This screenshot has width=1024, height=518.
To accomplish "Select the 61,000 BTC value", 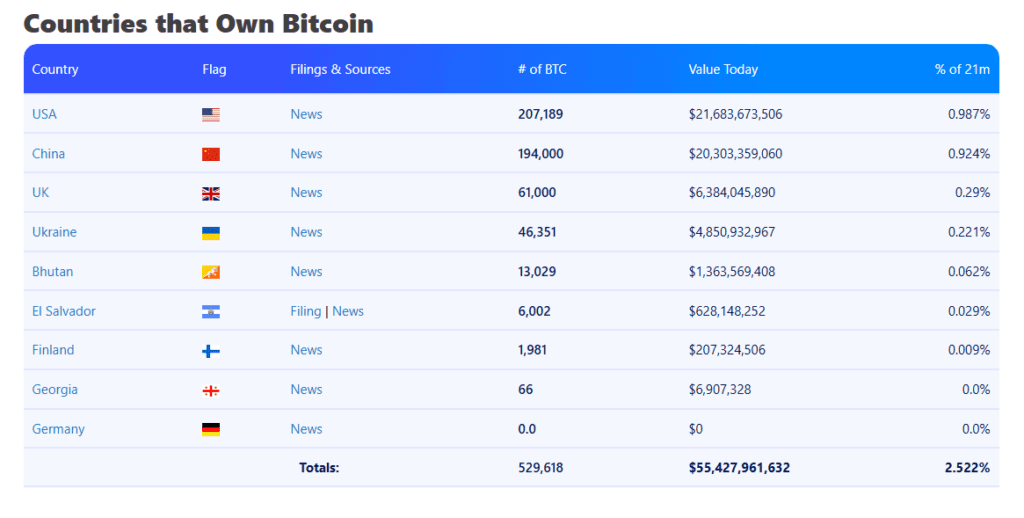I will [x=537, y=193].
